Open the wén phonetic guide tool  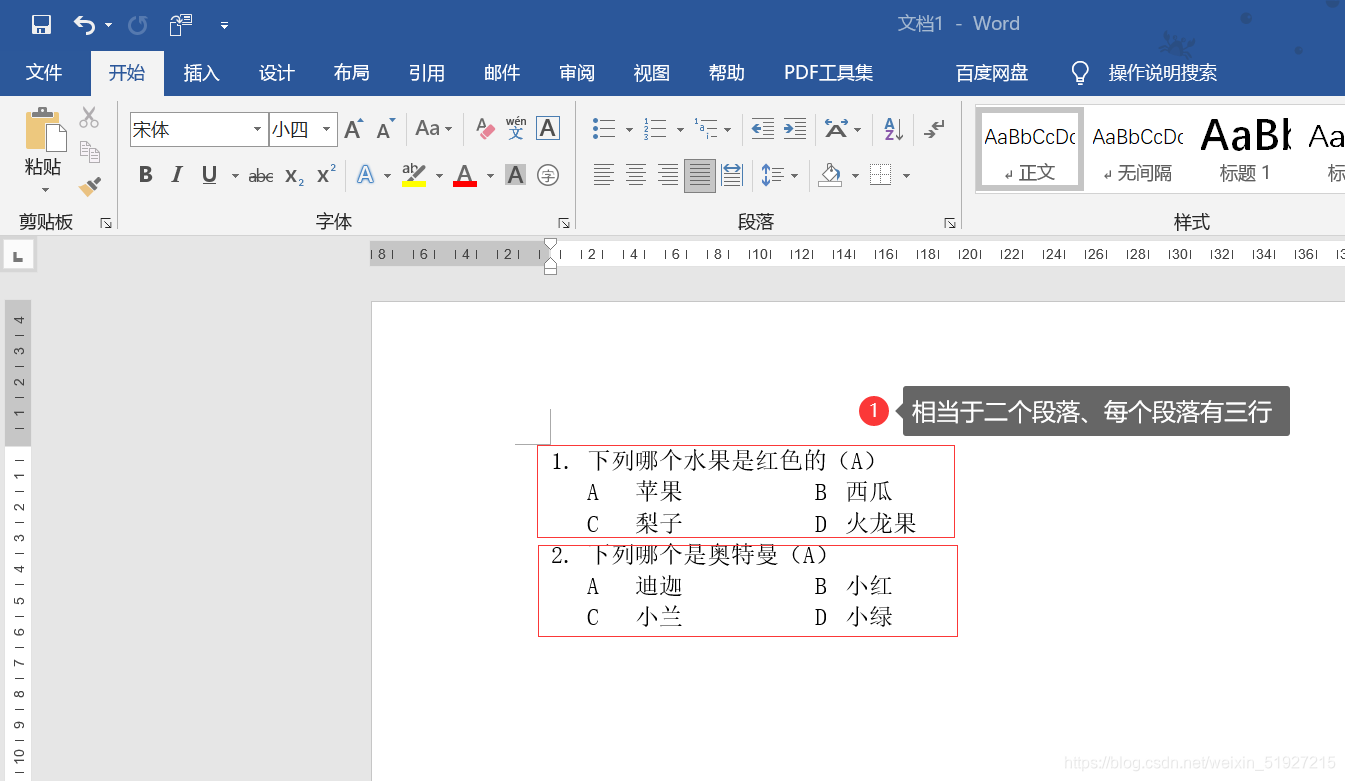(x=516, y=128)
